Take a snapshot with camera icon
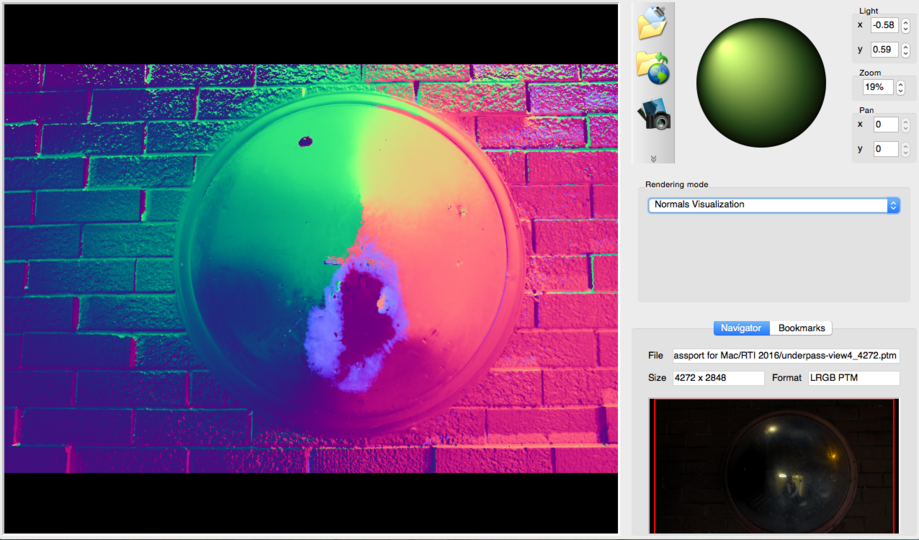Image resolution: width=919 pixels, height=540 pixels. 655,114
